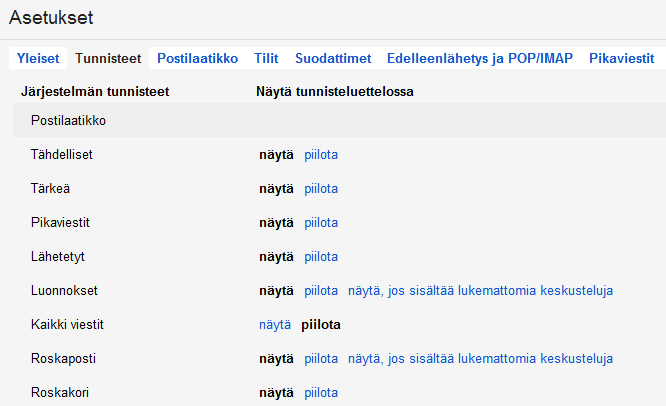Hide the Tähdelliset label with piilota
The image size is (666, 406).
(x=321, y=155)
